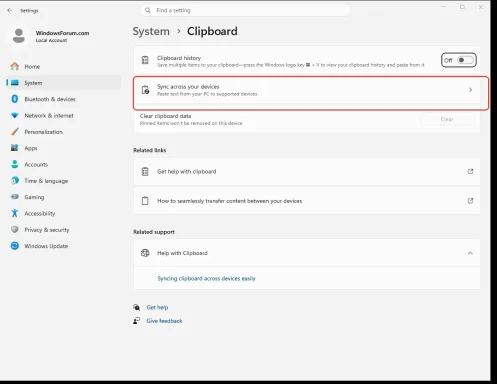Open Syncing clipboard across devices easily link
Viewport: 497px width, 384px height.
206,278
